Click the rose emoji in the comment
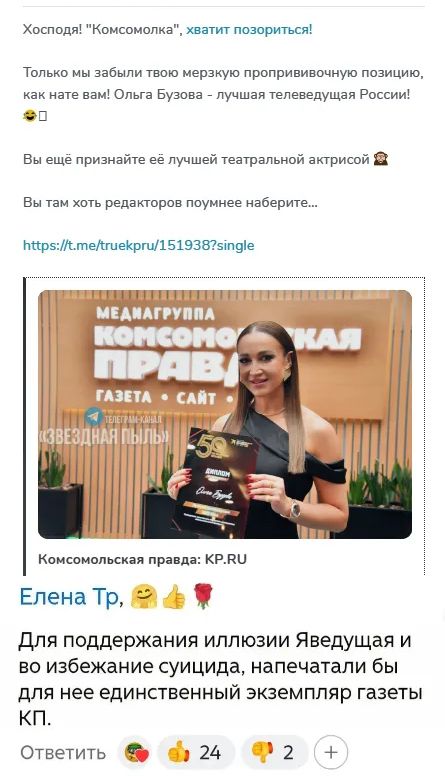Viewport: 445px width, 776px height. (202, 595)
